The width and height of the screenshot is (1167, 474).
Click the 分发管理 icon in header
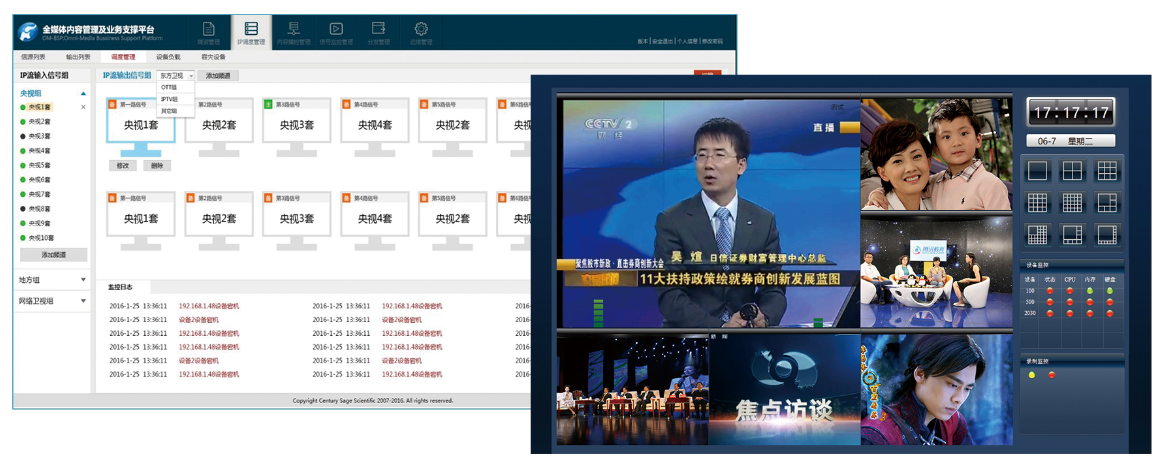pyautogui.click(x=379, y=32)
